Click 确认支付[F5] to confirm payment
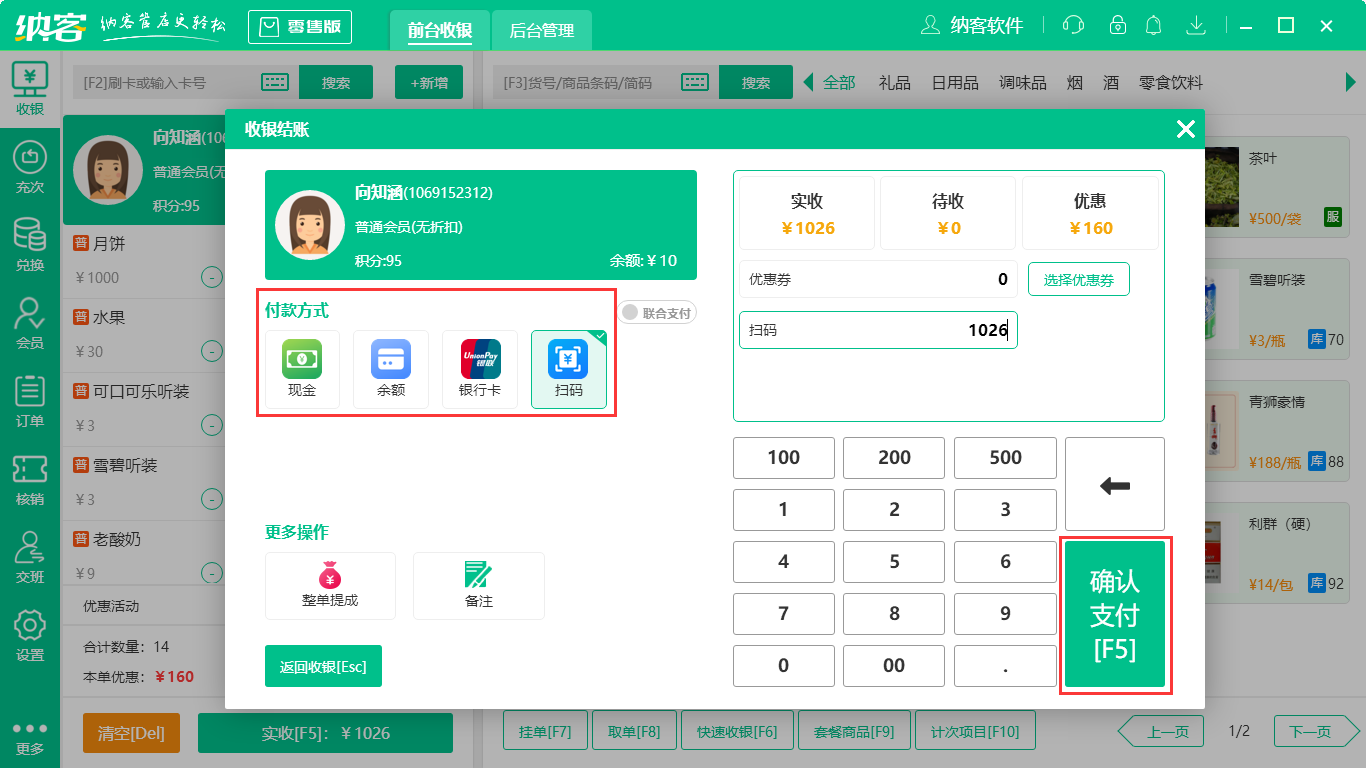Image resolution: width=1366 pixels, height=768 pixels. point(1114,615)
